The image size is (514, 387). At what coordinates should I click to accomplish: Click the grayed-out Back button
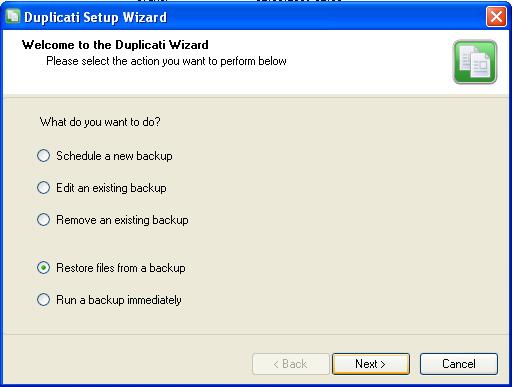[x=290, y=364]
